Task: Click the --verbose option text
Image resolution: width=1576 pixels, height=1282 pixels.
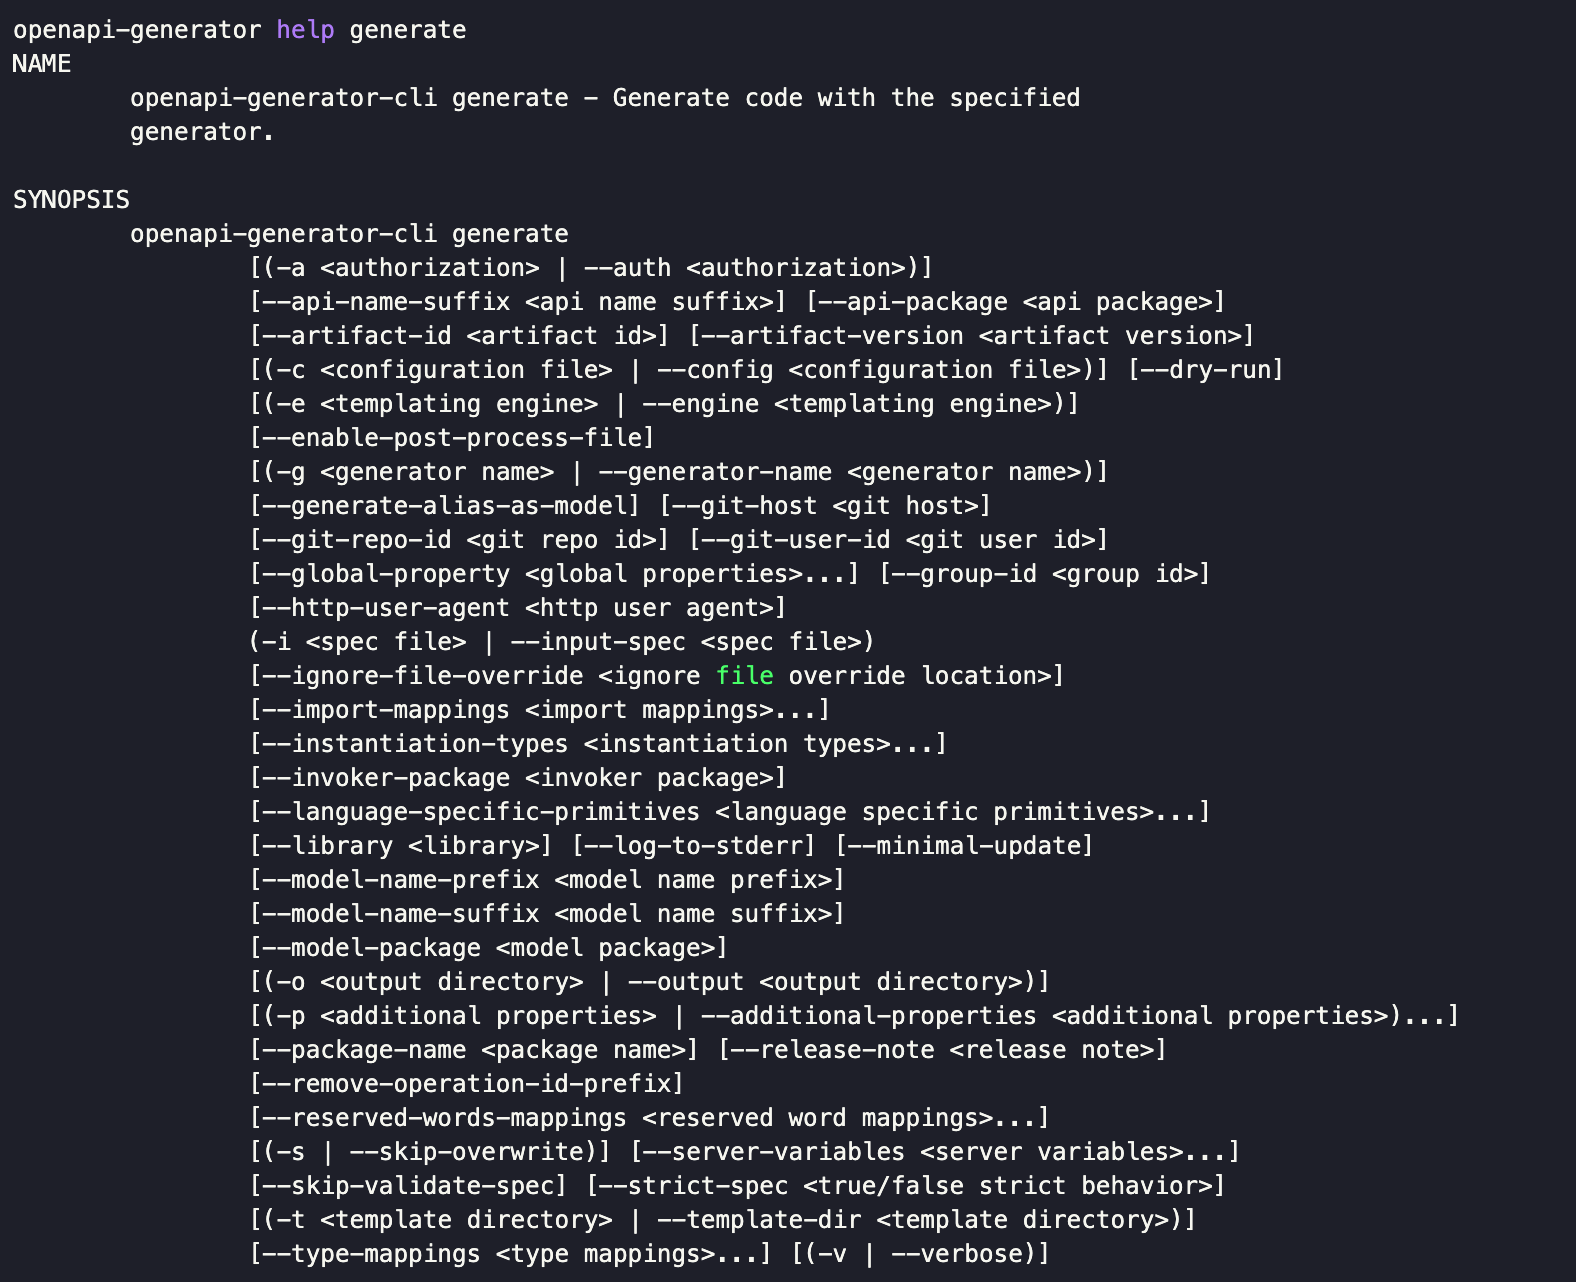Action: [957, 1254]
